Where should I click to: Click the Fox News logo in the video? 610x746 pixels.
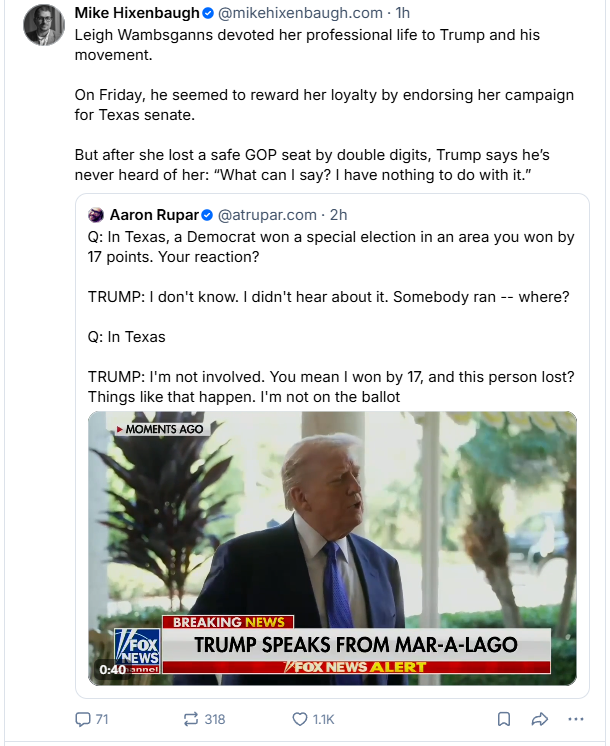coord(134,649)
